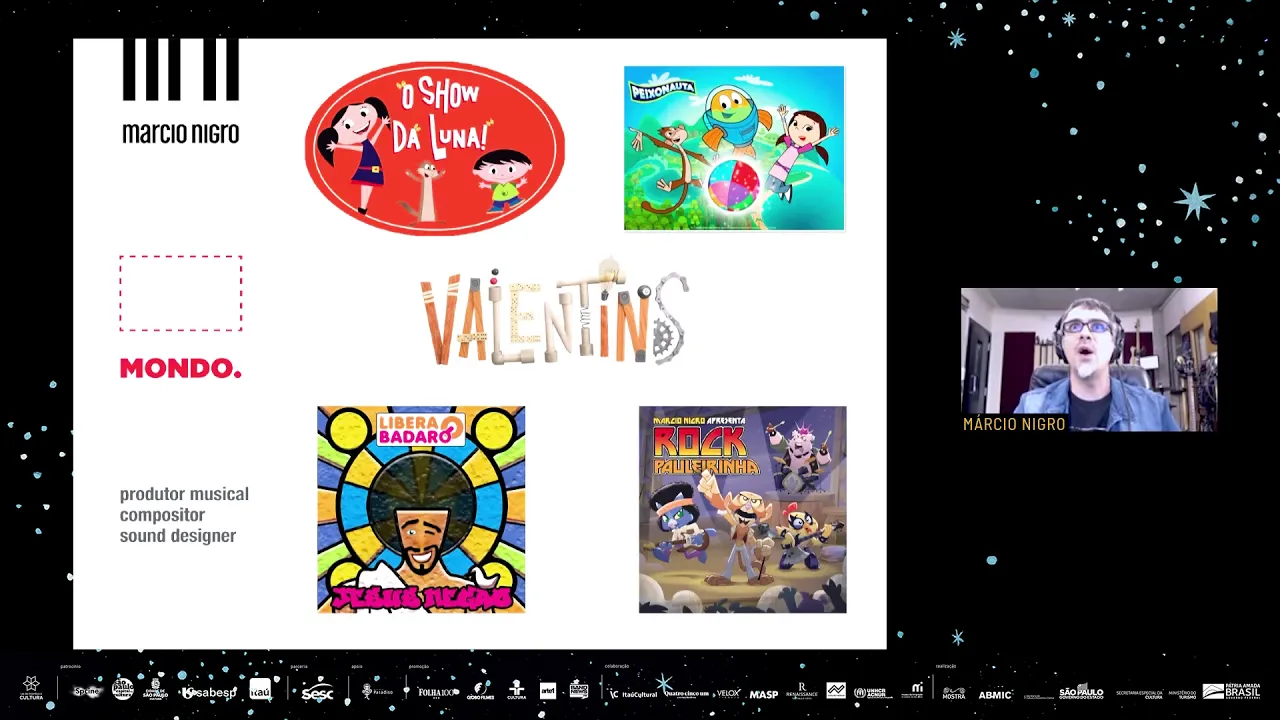Click the Folha 100 logo
Viewport: 1280px width, 720px height.
[437, 692]
